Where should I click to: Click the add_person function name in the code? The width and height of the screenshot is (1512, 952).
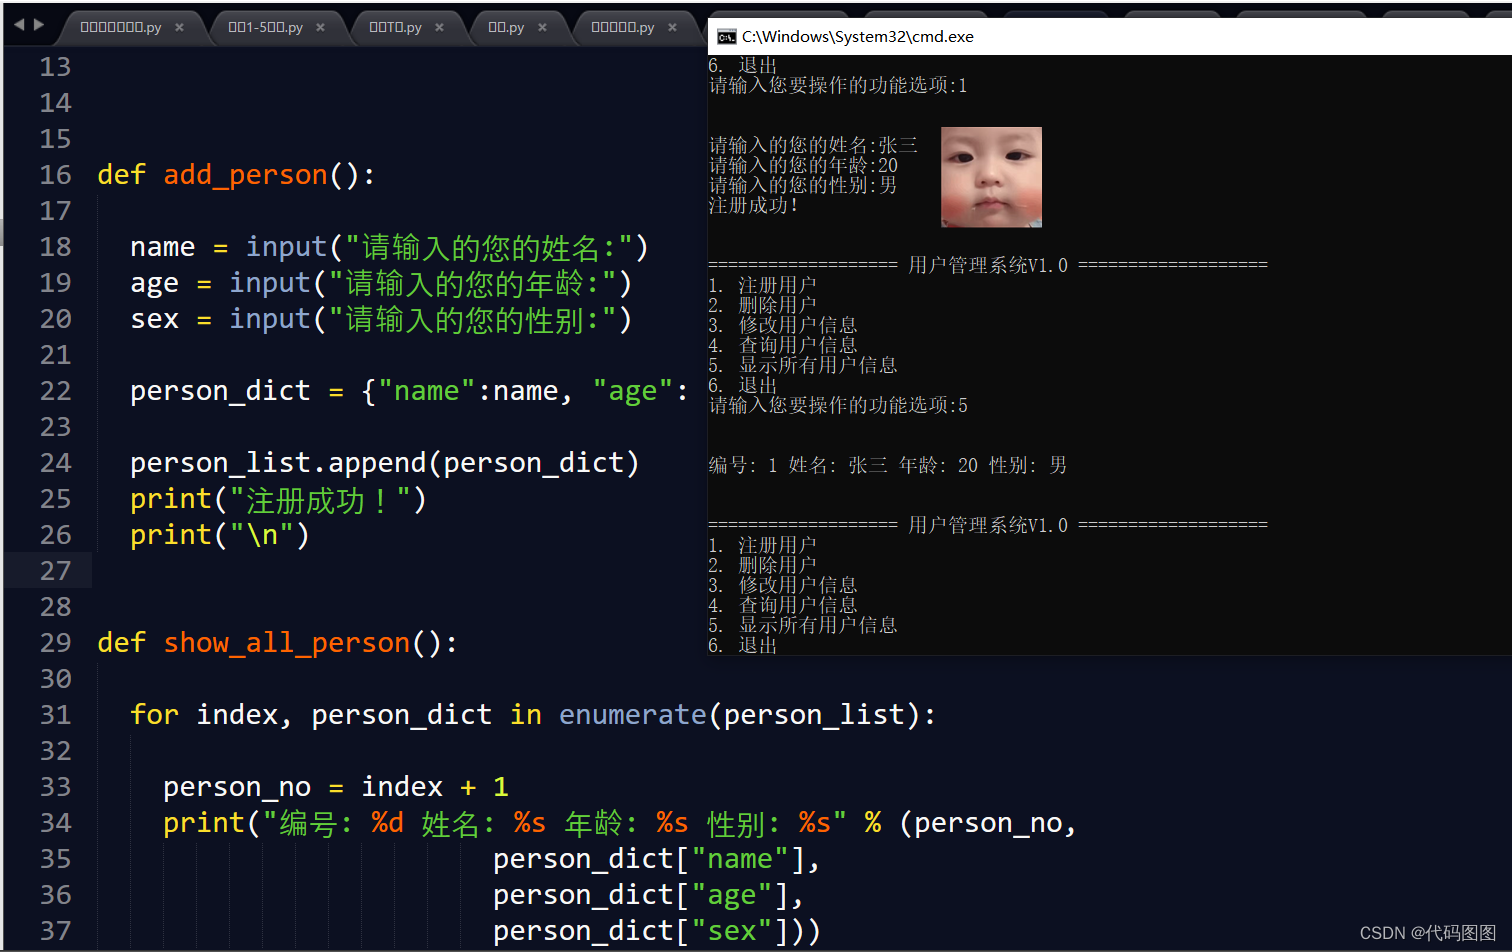245,174
